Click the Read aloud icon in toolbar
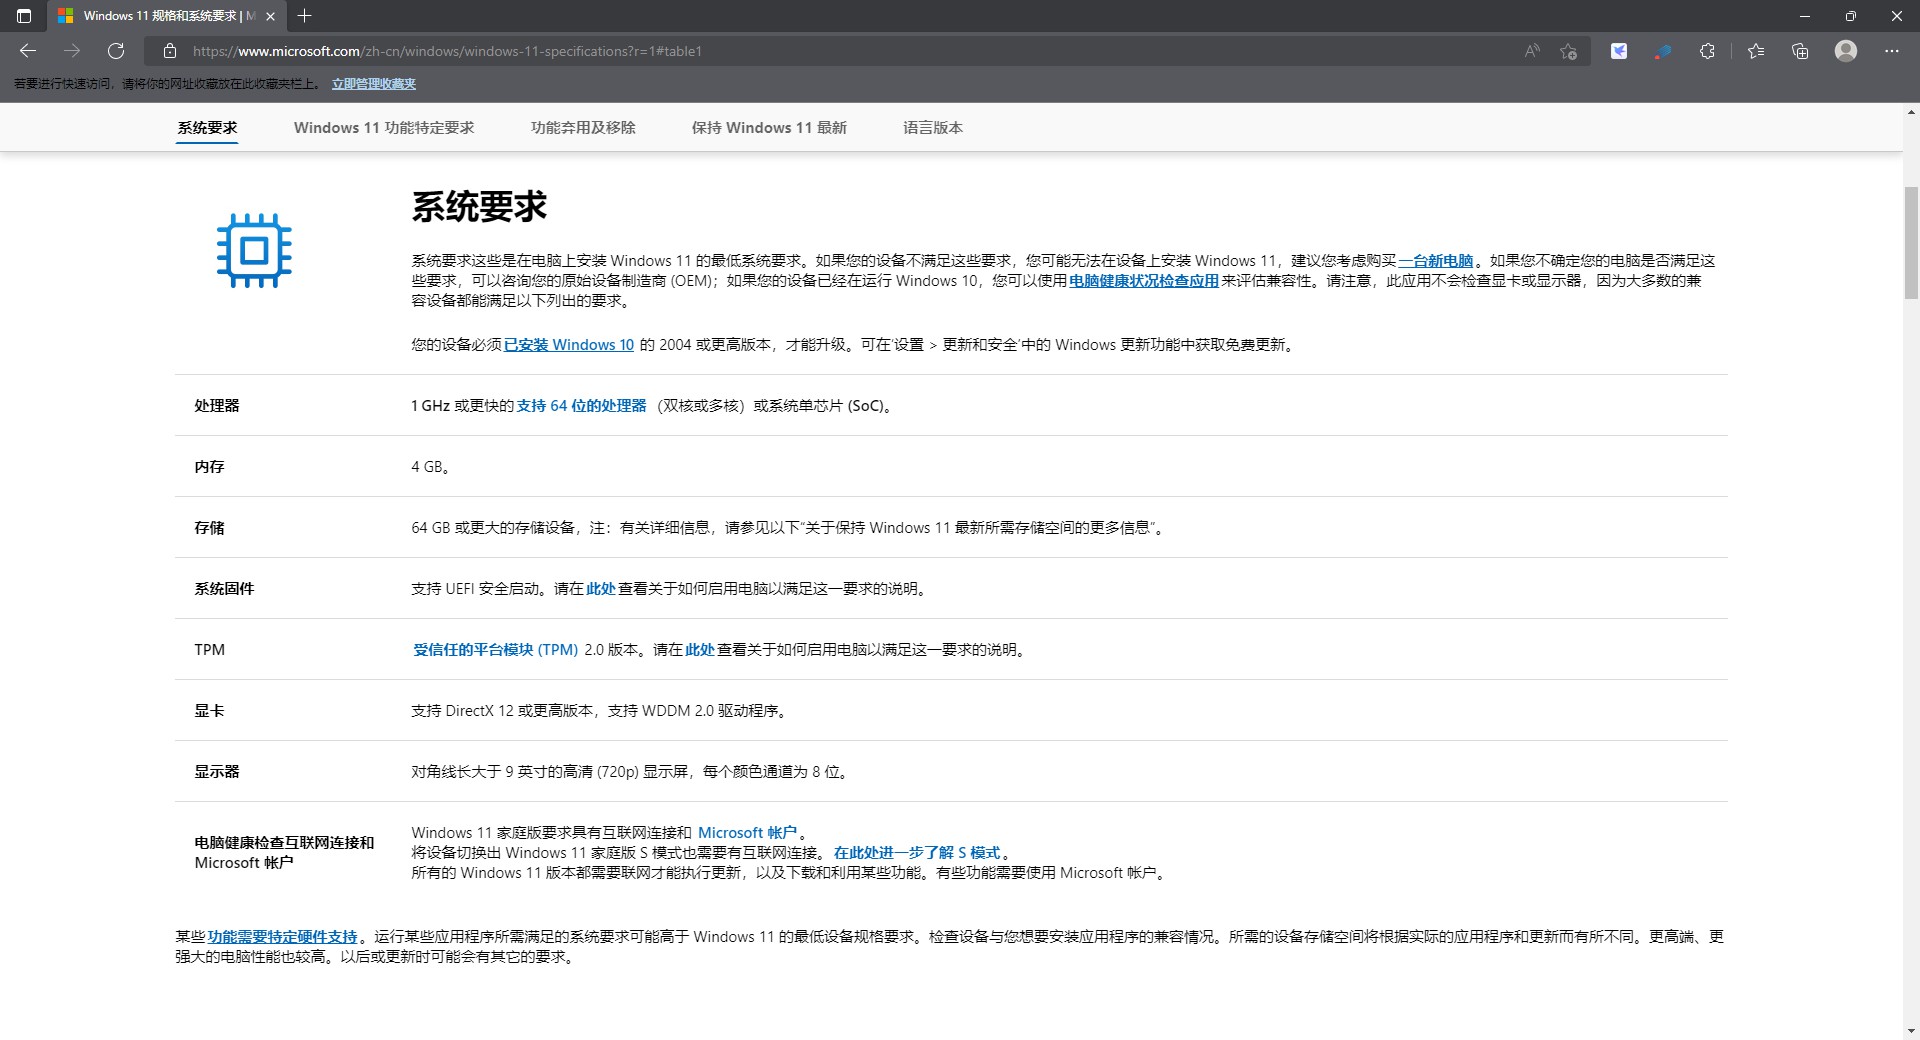The height and width of the screenshot is (1040, 1920). pyautogui.click(x=1532, y=51)
